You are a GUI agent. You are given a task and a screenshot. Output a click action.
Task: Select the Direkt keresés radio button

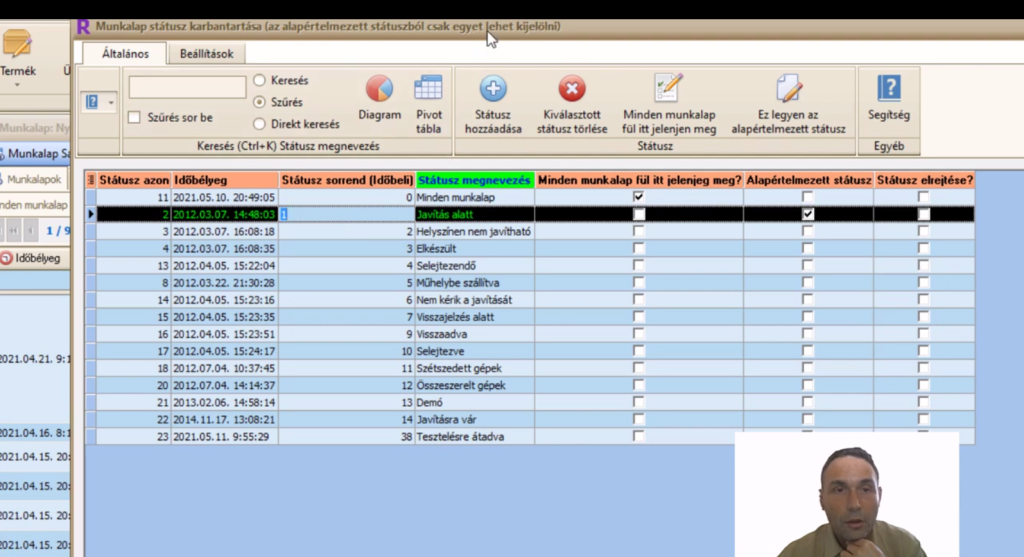coord(260,124)
